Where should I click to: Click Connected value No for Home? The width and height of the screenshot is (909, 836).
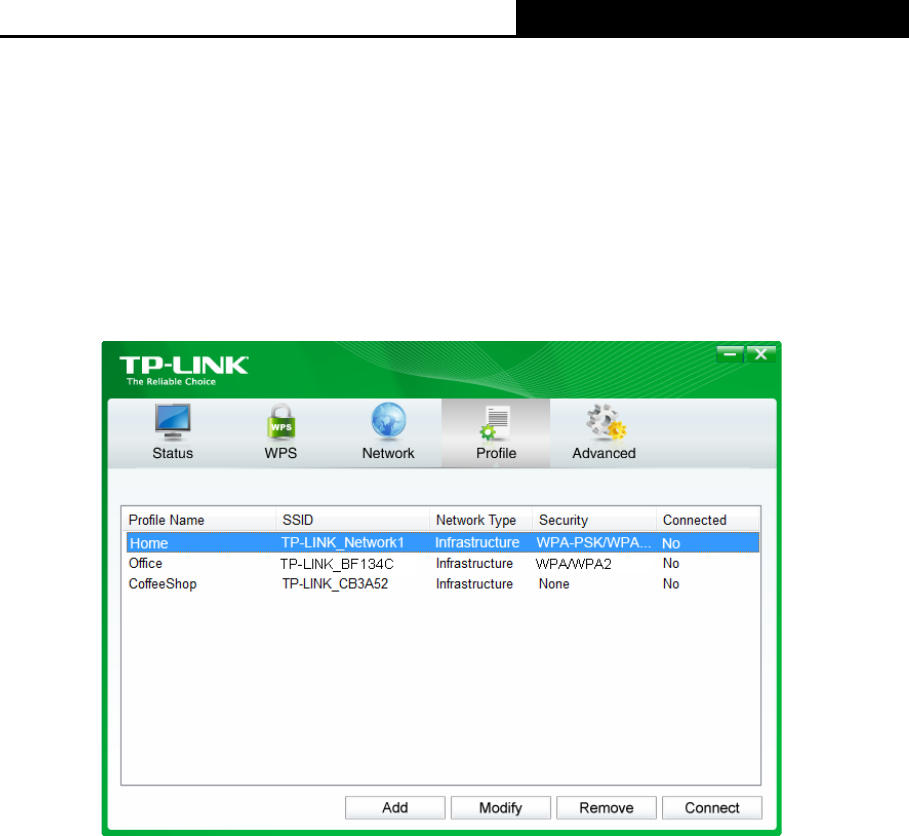coord(671,543)
